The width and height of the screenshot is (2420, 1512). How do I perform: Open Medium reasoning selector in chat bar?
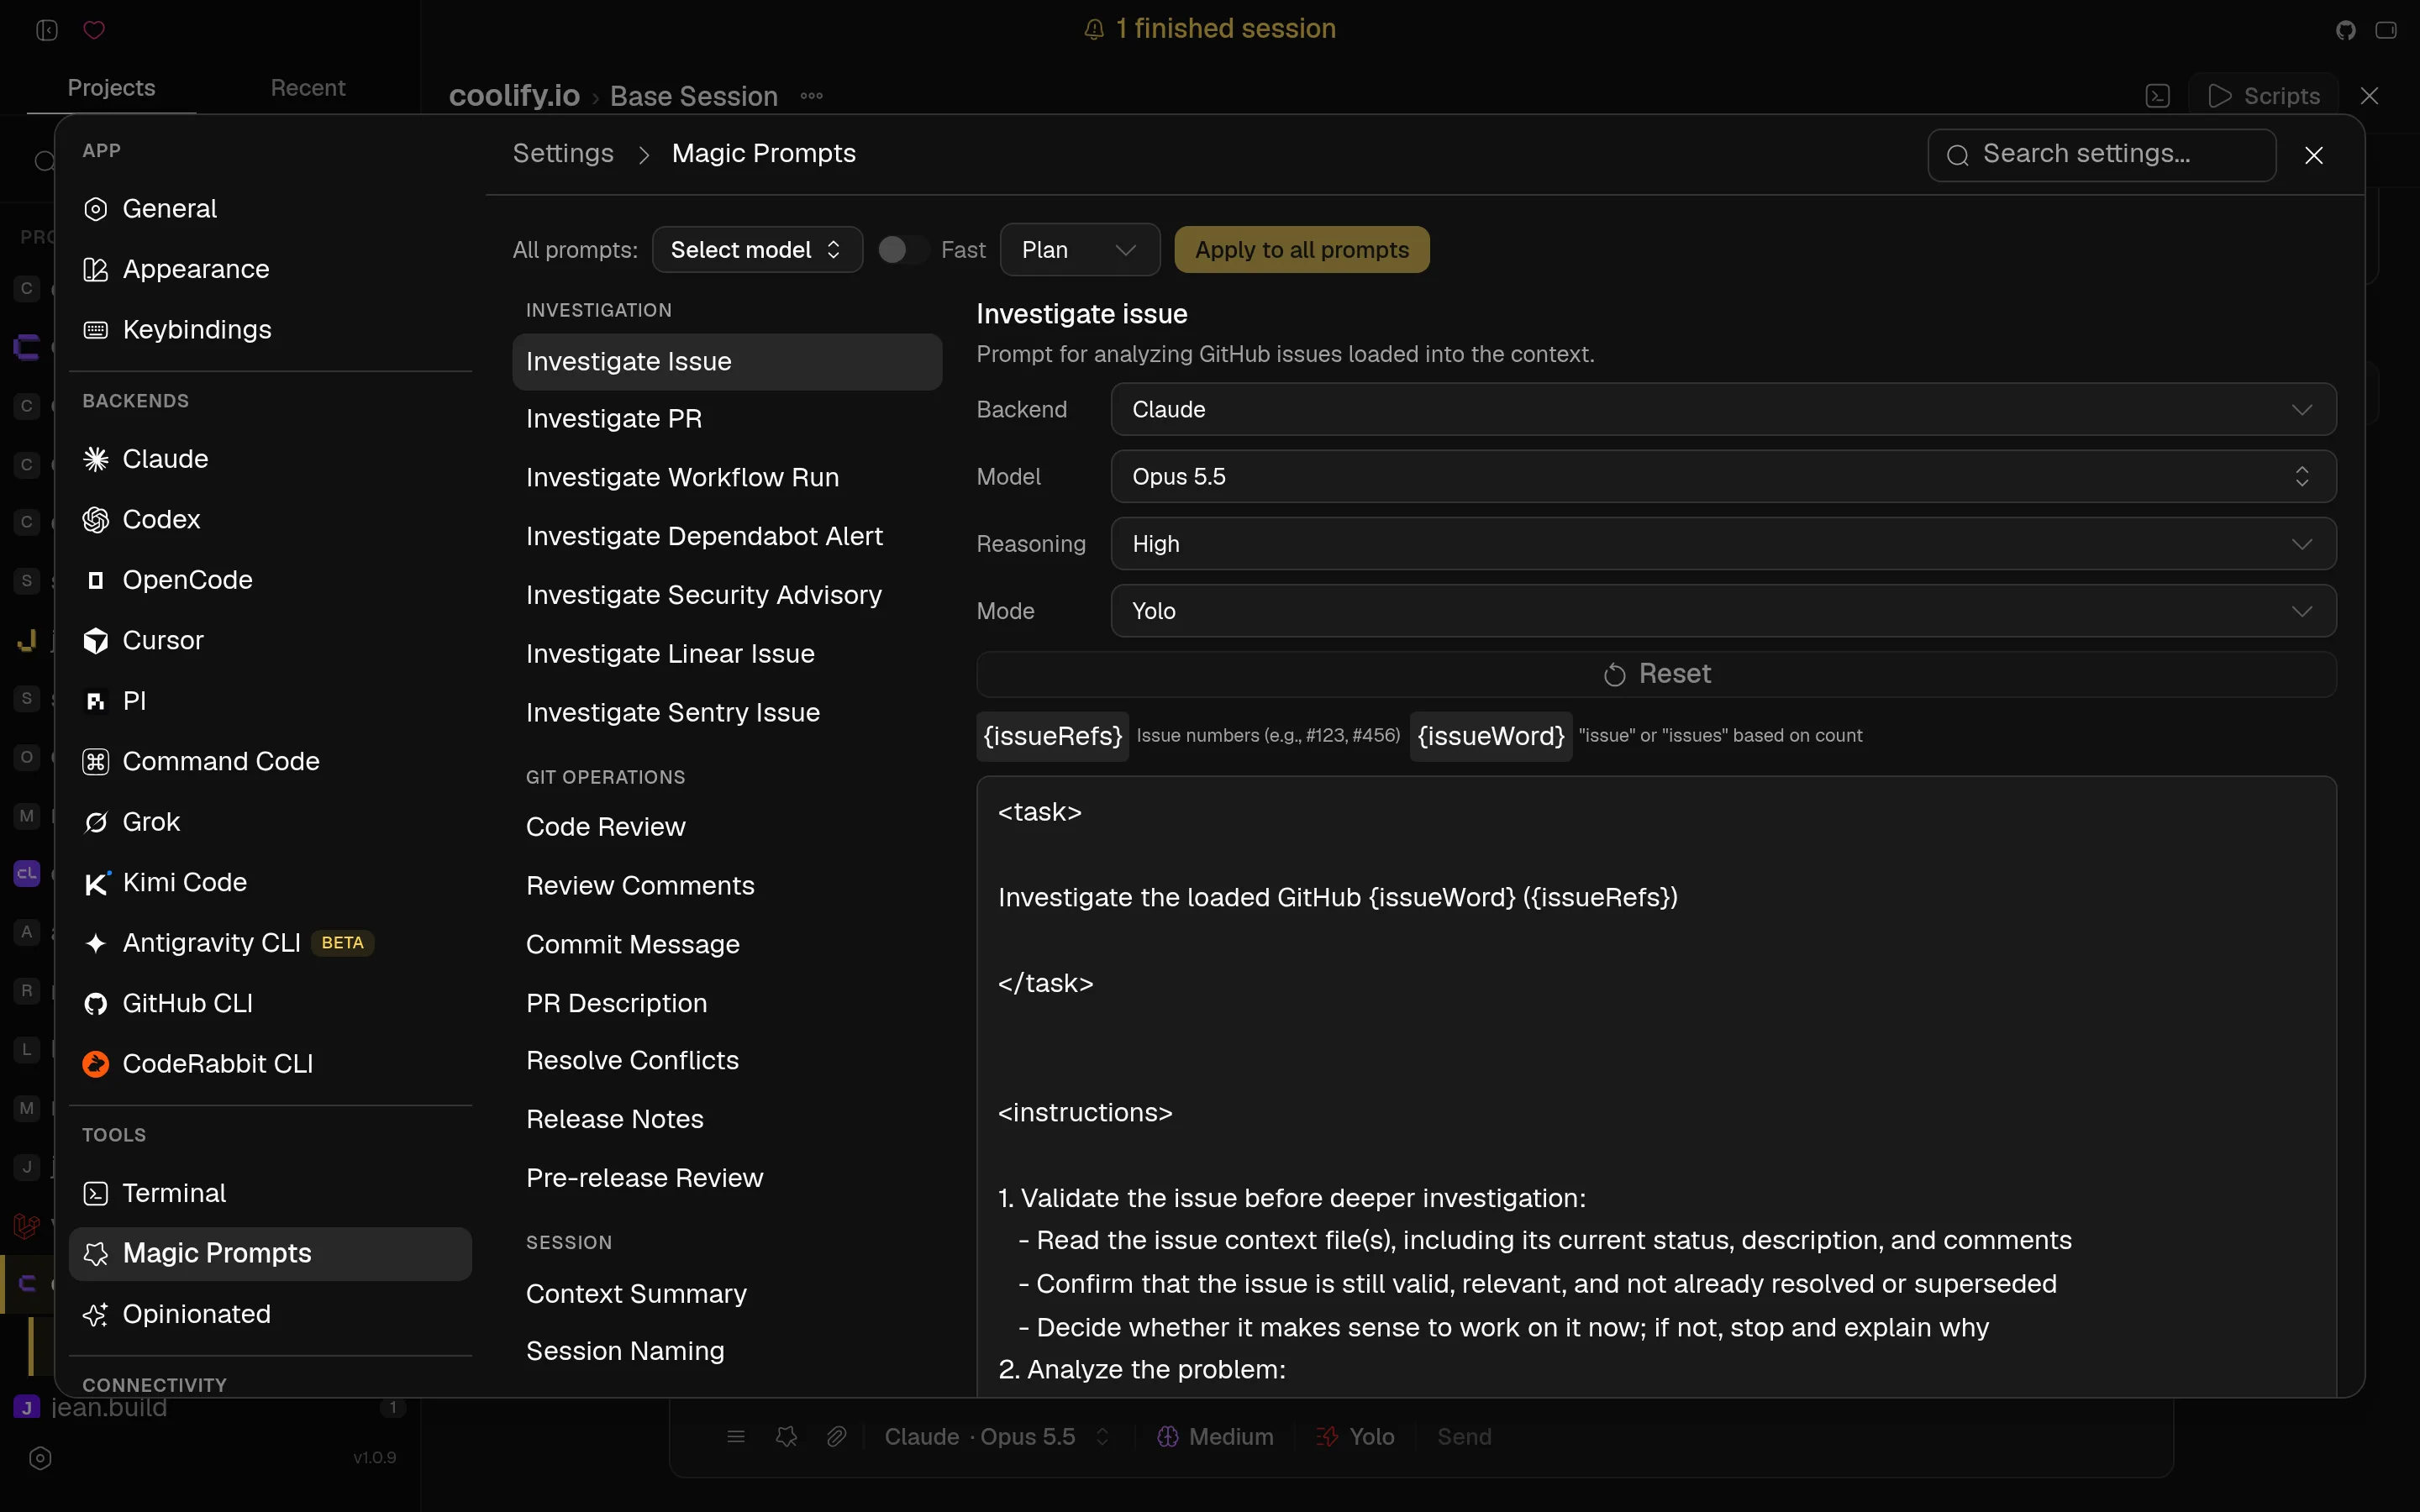tap(1215, 1437)
